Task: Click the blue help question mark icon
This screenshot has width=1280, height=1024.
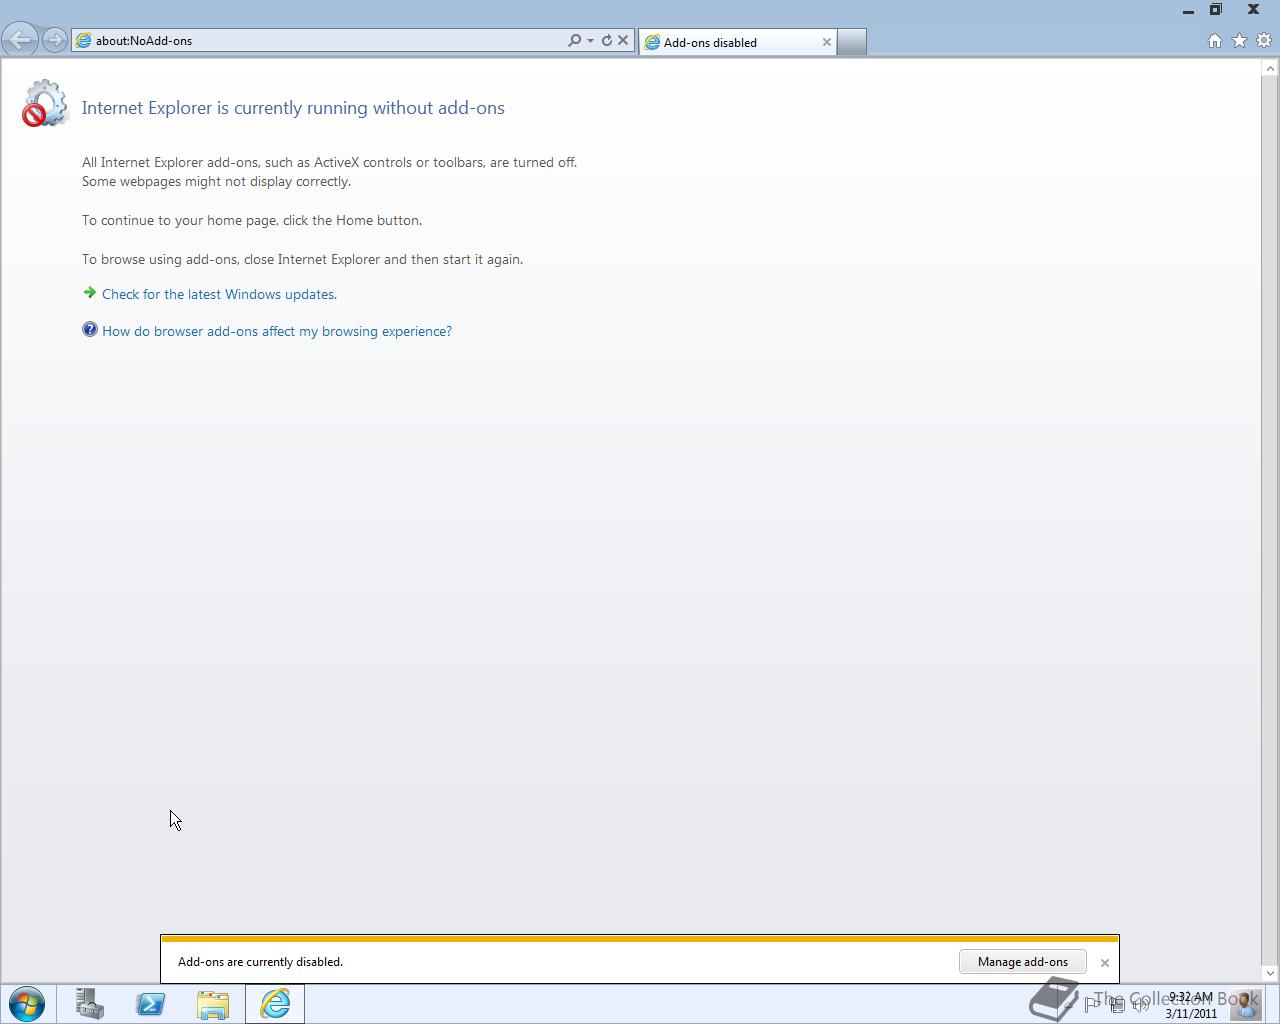Action: [90, 330]
